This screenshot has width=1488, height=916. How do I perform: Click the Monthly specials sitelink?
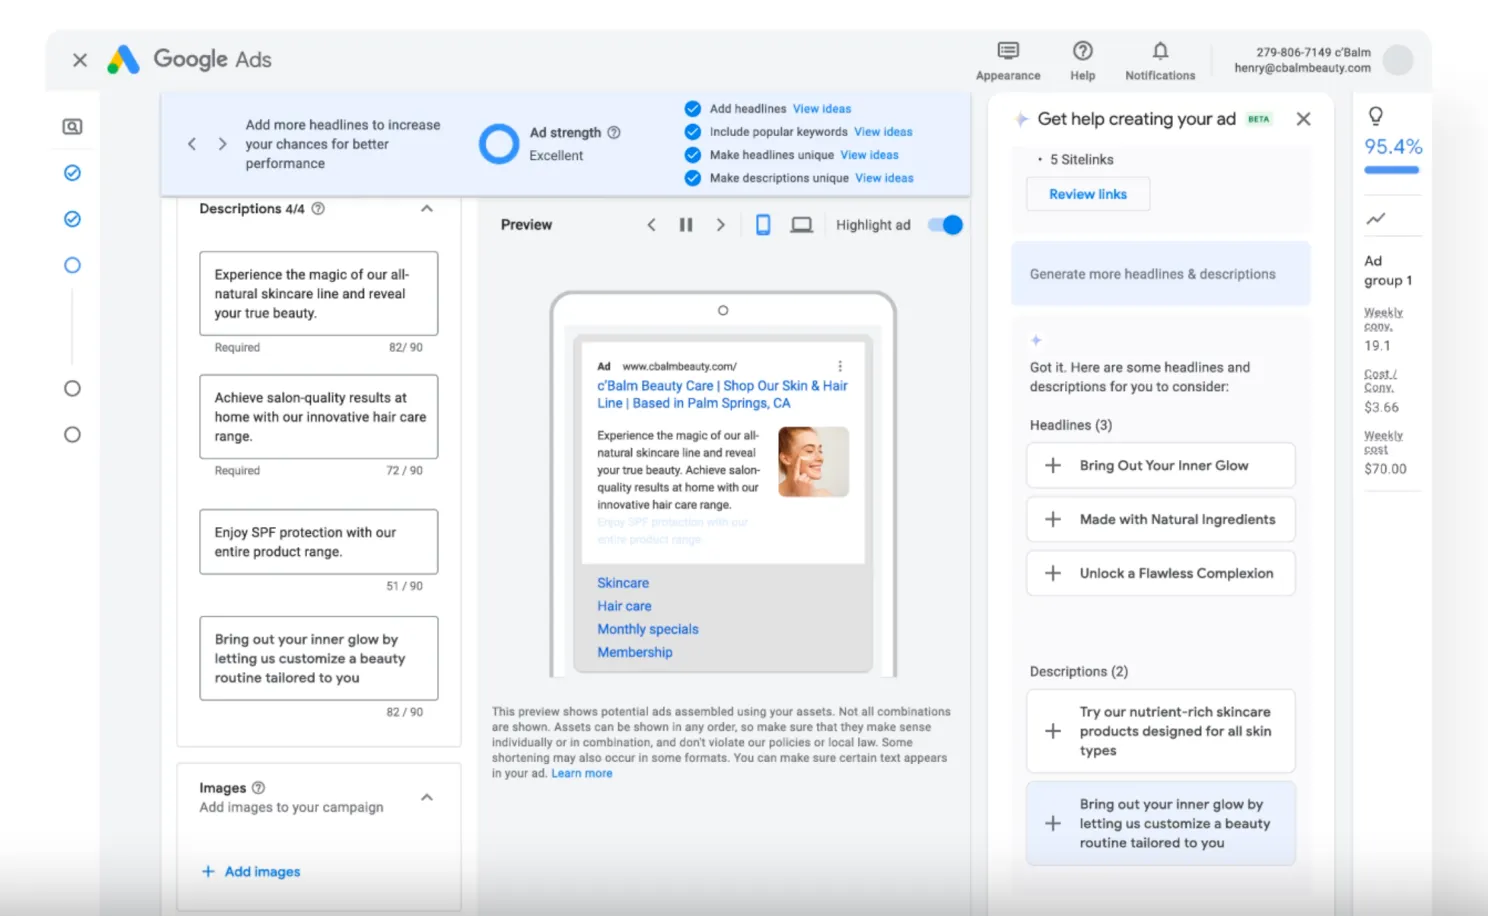648,629
